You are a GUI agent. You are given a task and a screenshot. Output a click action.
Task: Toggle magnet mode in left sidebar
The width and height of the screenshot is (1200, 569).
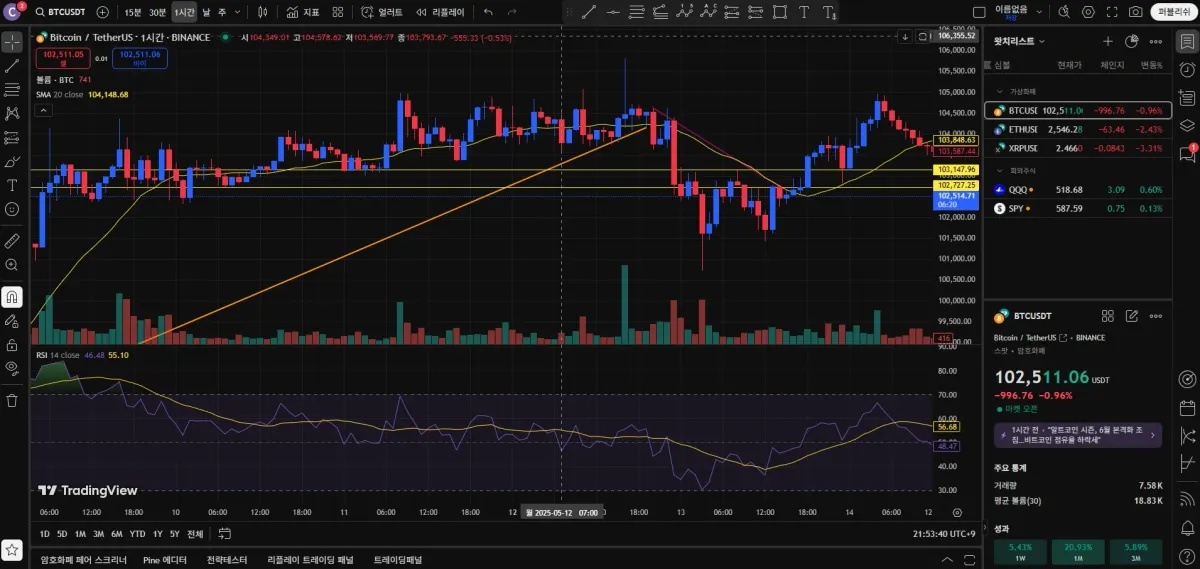tap(12, 297)
